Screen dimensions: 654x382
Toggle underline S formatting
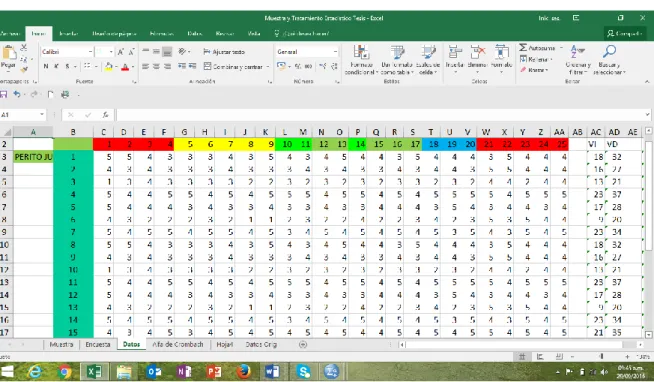67,66
